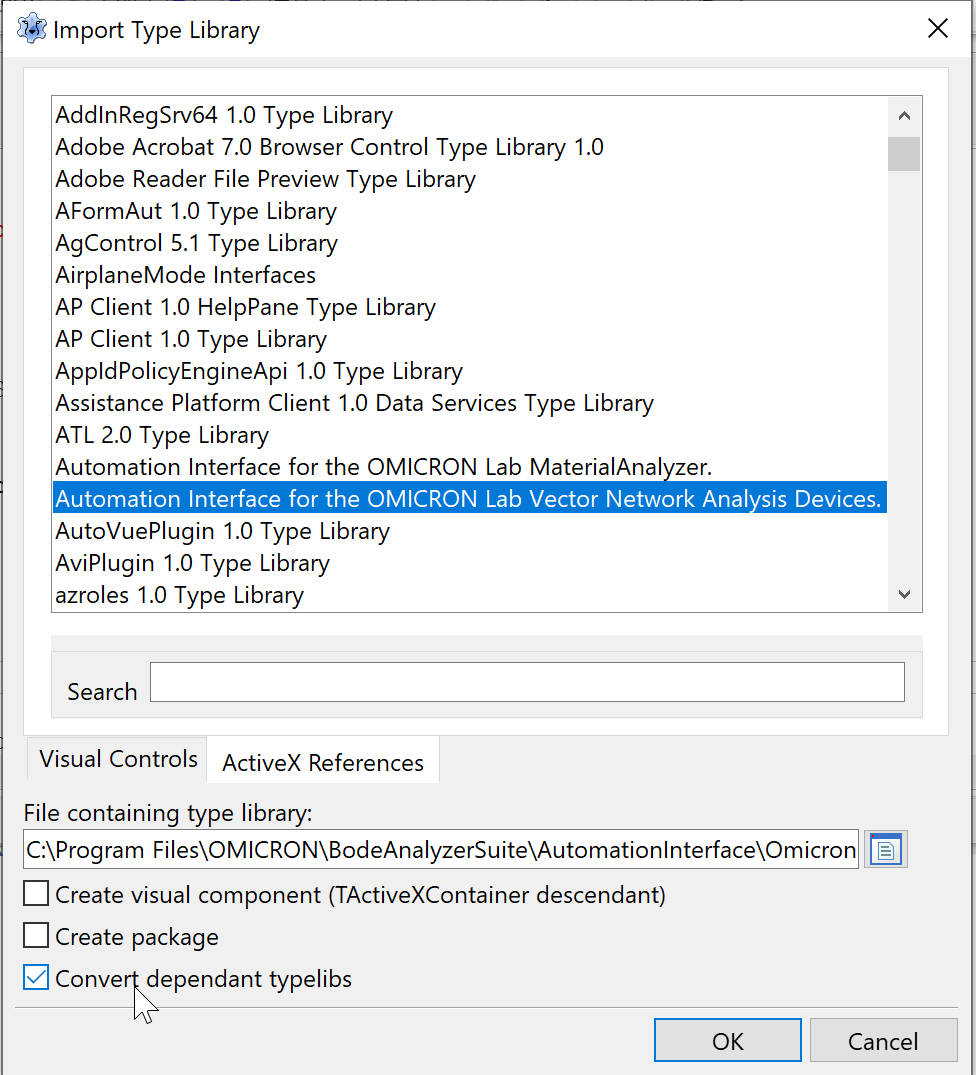Click the library list scrollbar thumb
Image resolution: width=976 pixels, height=1075 pixels.
(x=904, y=154)
